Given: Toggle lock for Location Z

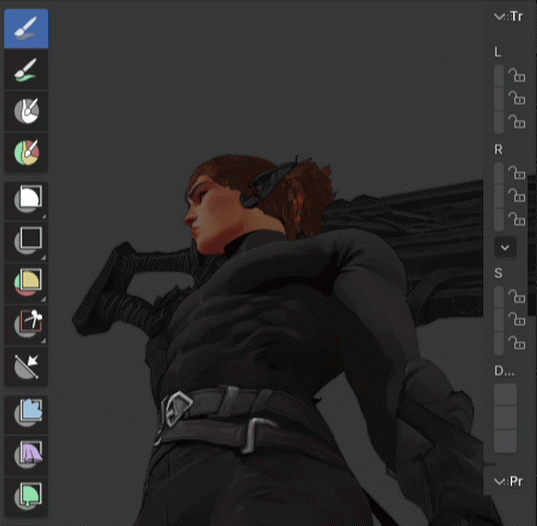Looking at the screenshot, I should pos(517,121).
